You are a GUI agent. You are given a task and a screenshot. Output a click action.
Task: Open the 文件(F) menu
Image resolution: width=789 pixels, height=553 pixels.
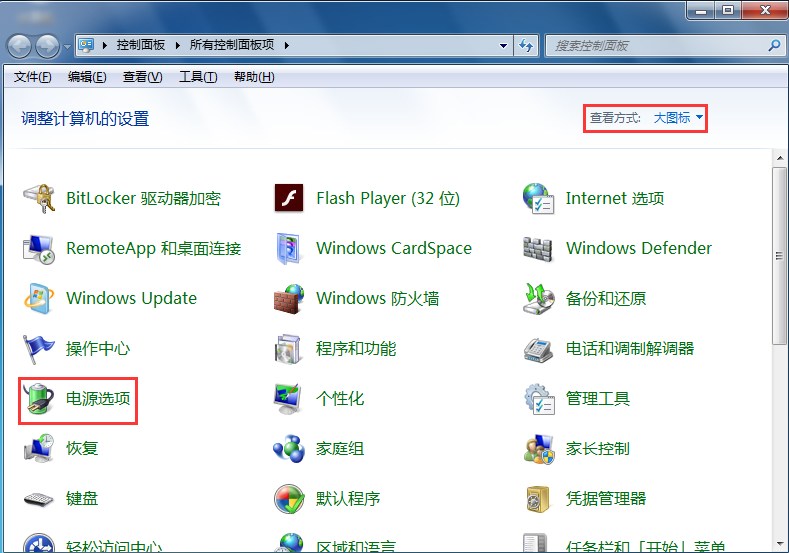pos(33,77)
